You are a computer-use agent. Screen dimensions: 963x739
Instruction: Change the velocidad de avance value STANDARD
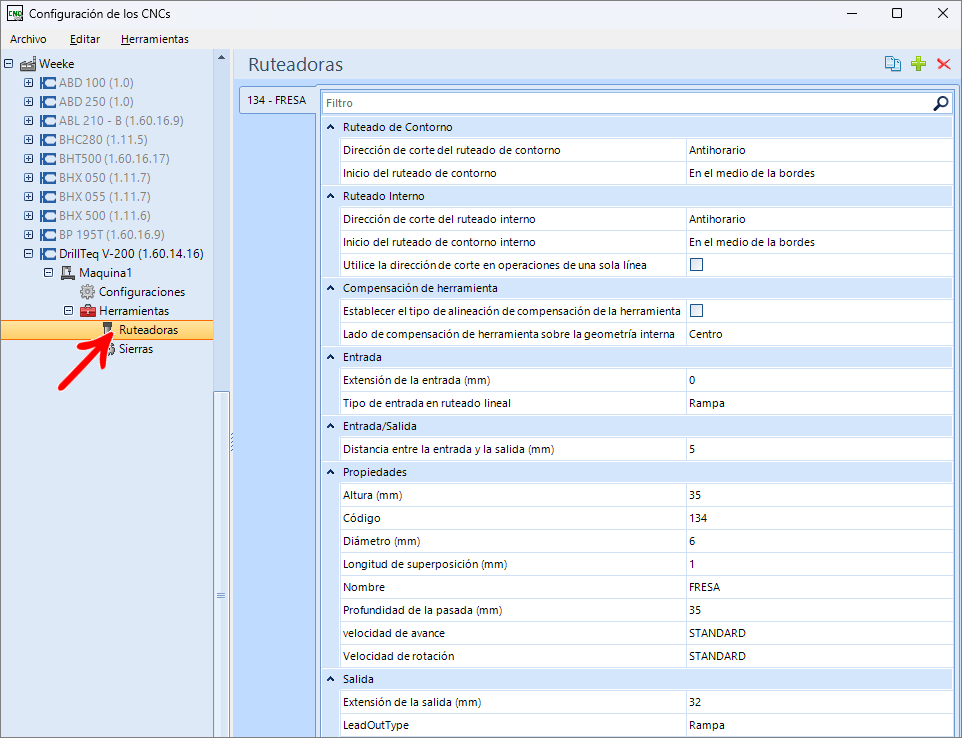[819, 633]
